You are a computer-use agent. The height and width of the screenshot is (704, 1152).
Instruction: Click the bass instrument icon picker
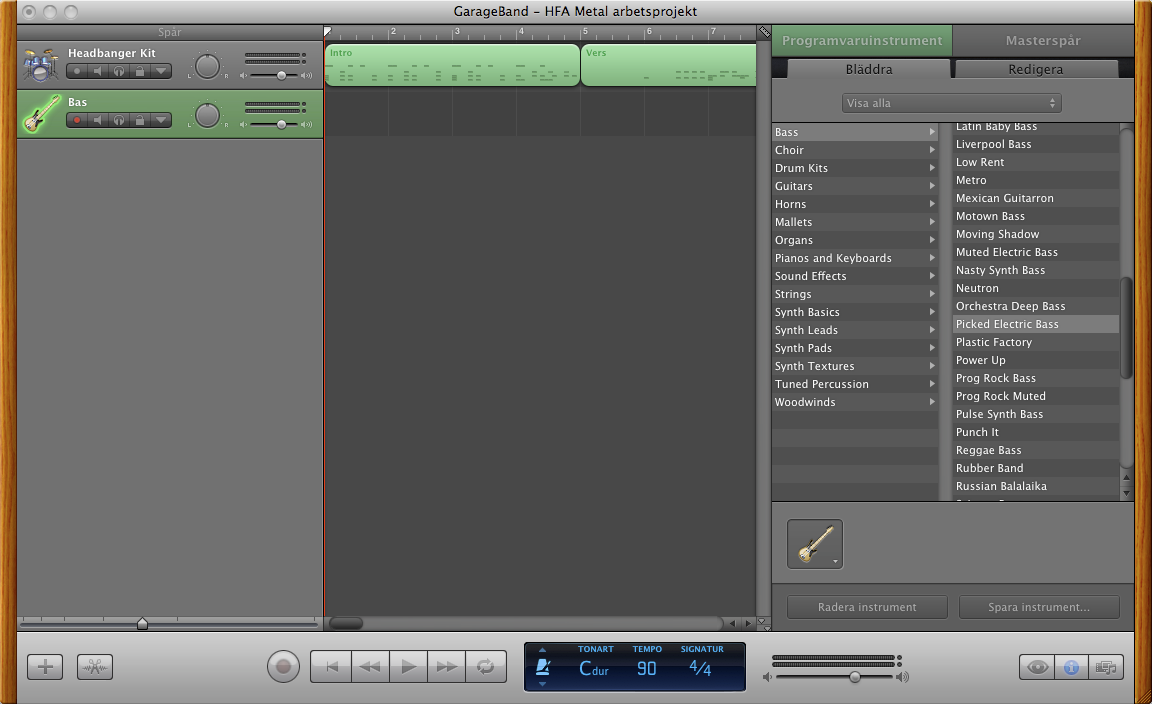point(815,544)
